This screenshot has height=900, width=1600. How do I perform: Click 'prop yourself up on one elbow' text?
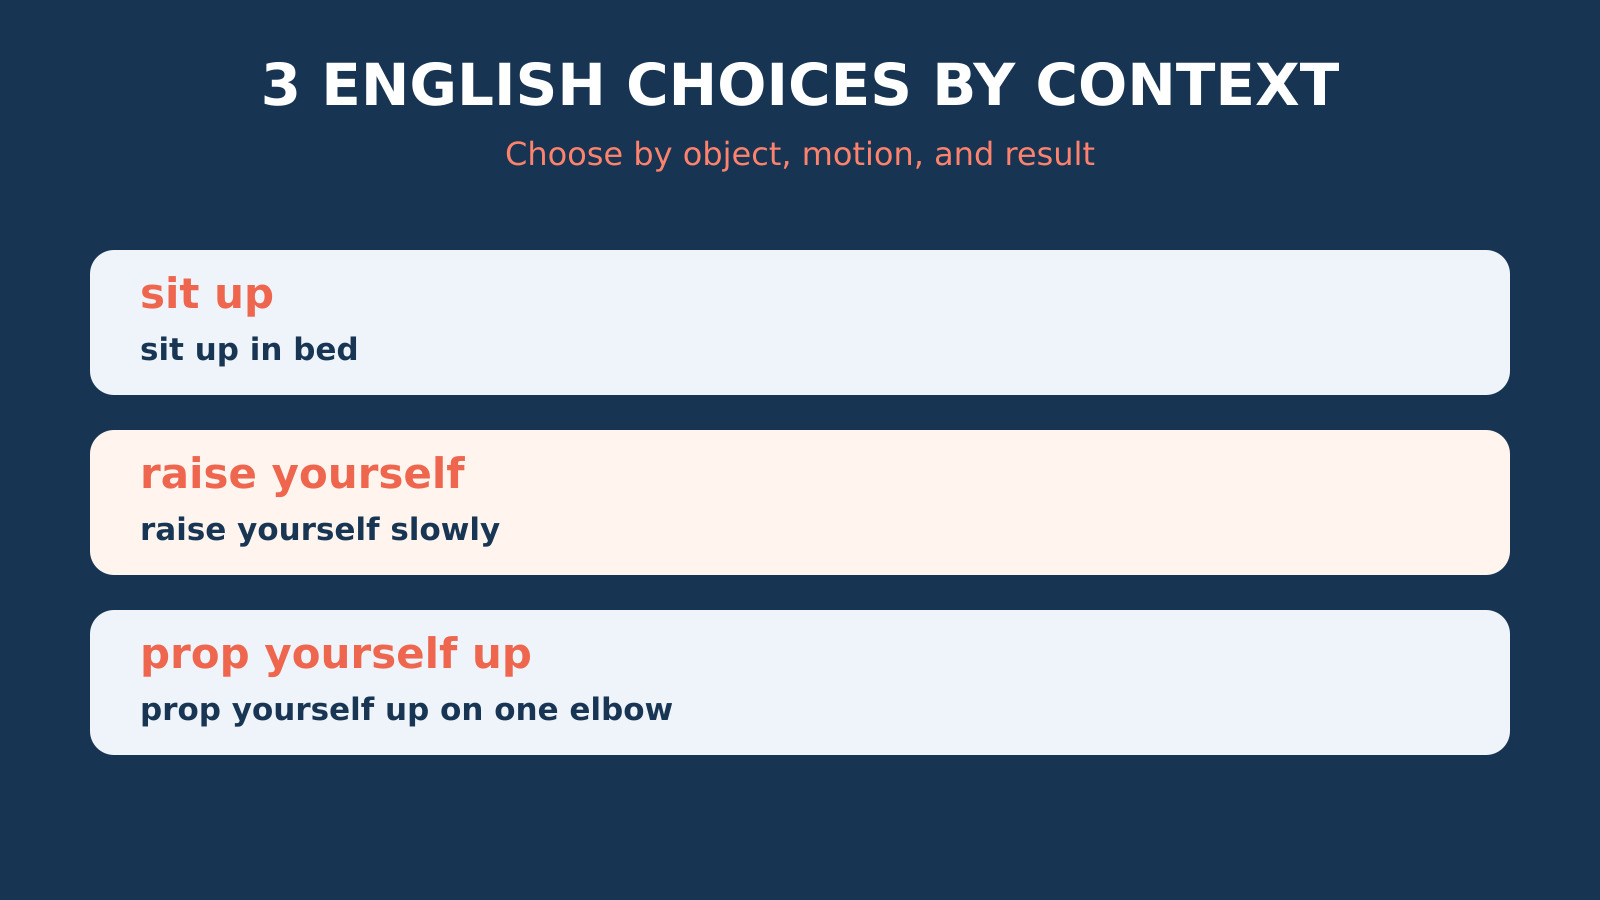[x=406, y=710]
